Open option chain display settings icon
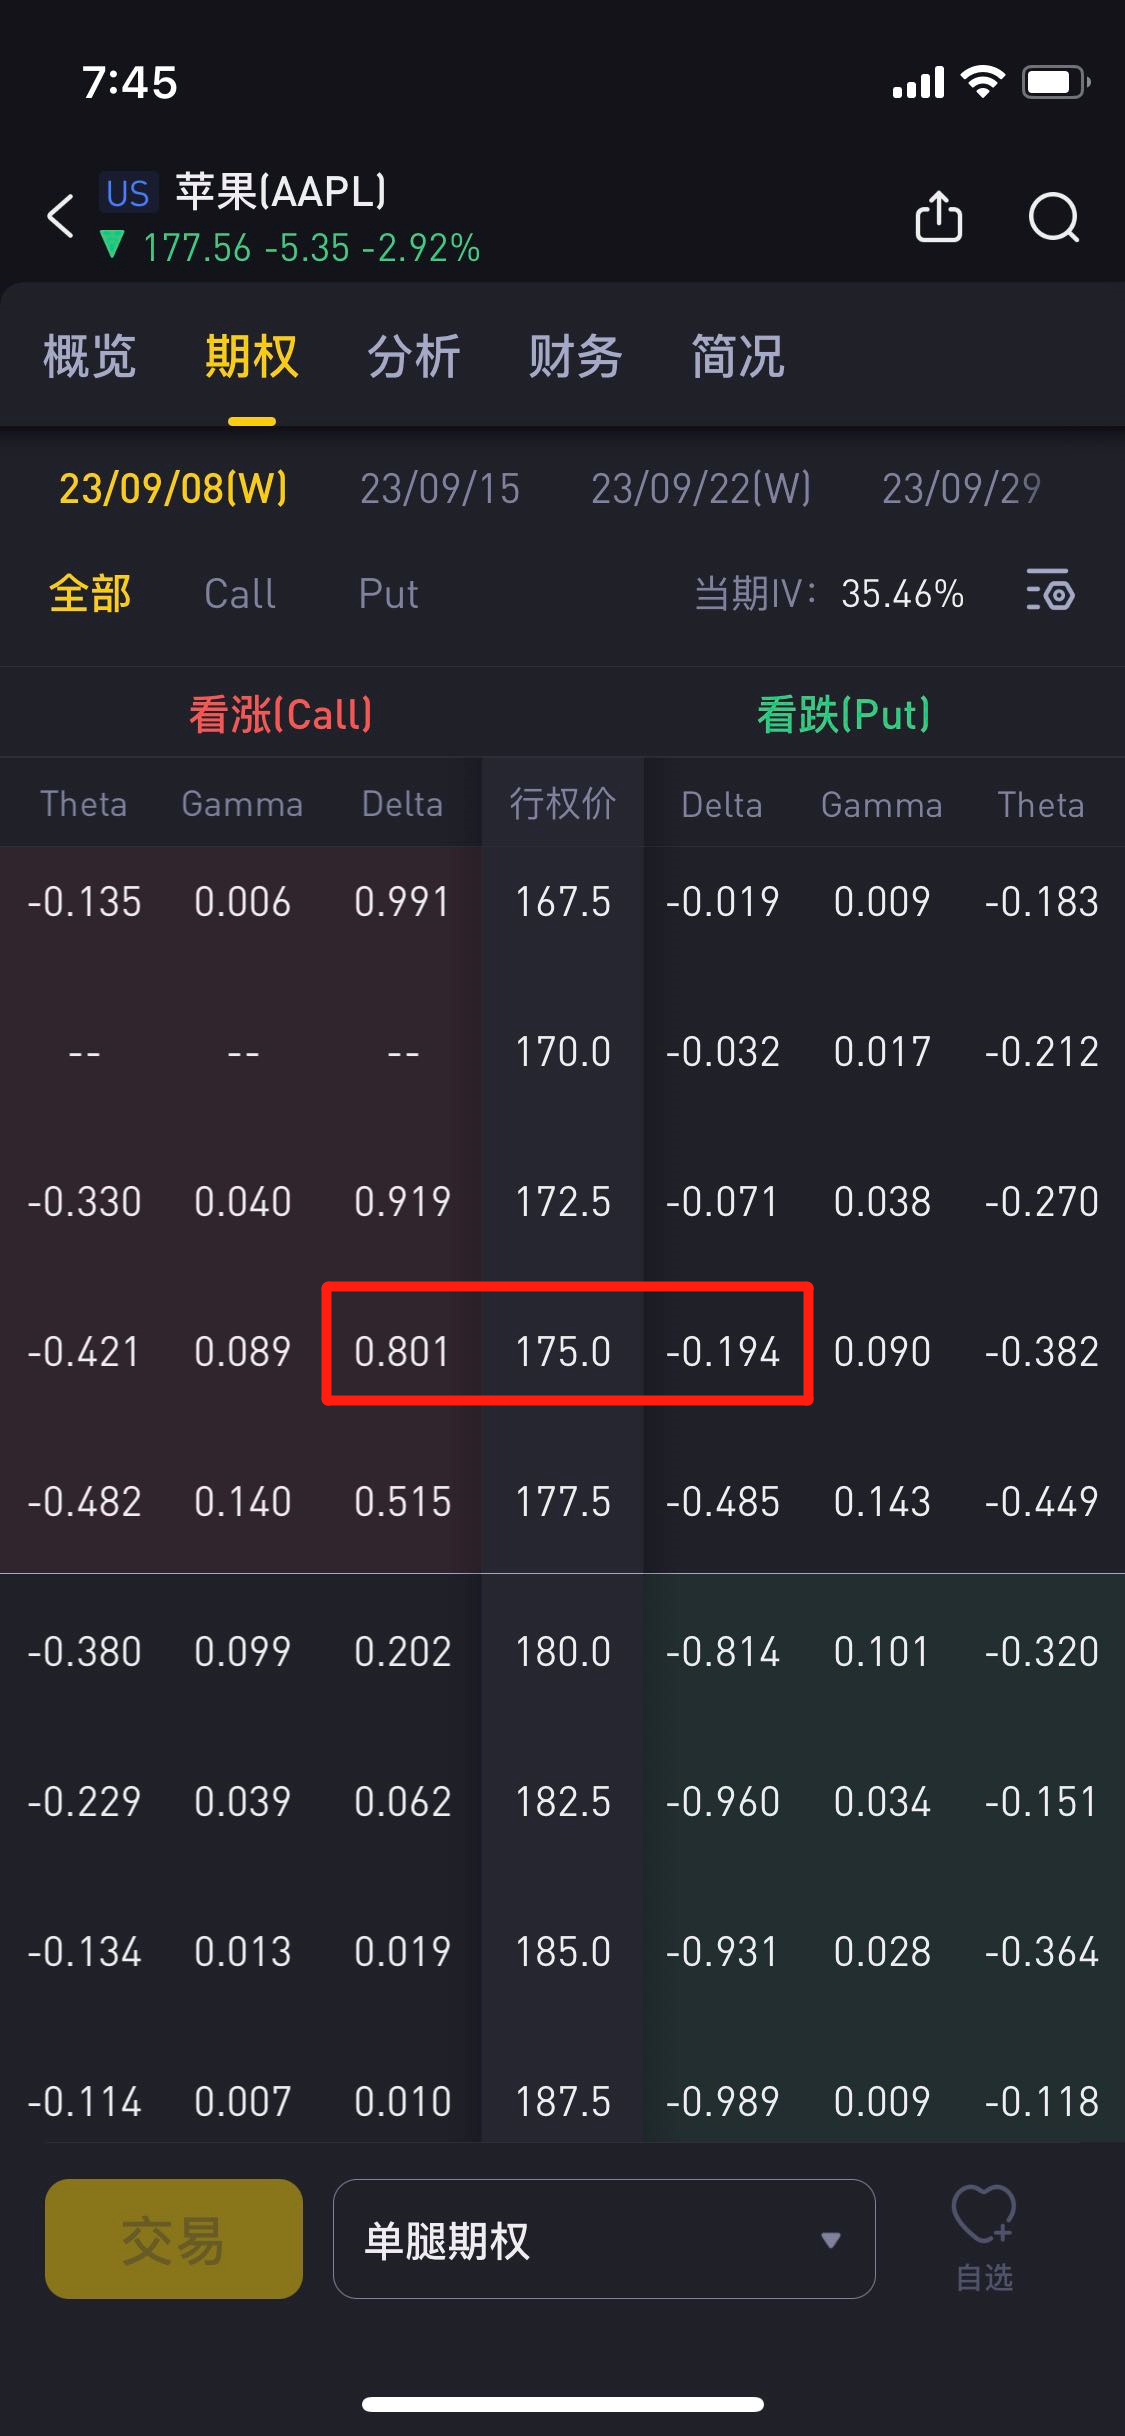 [x=1050, y=592]
